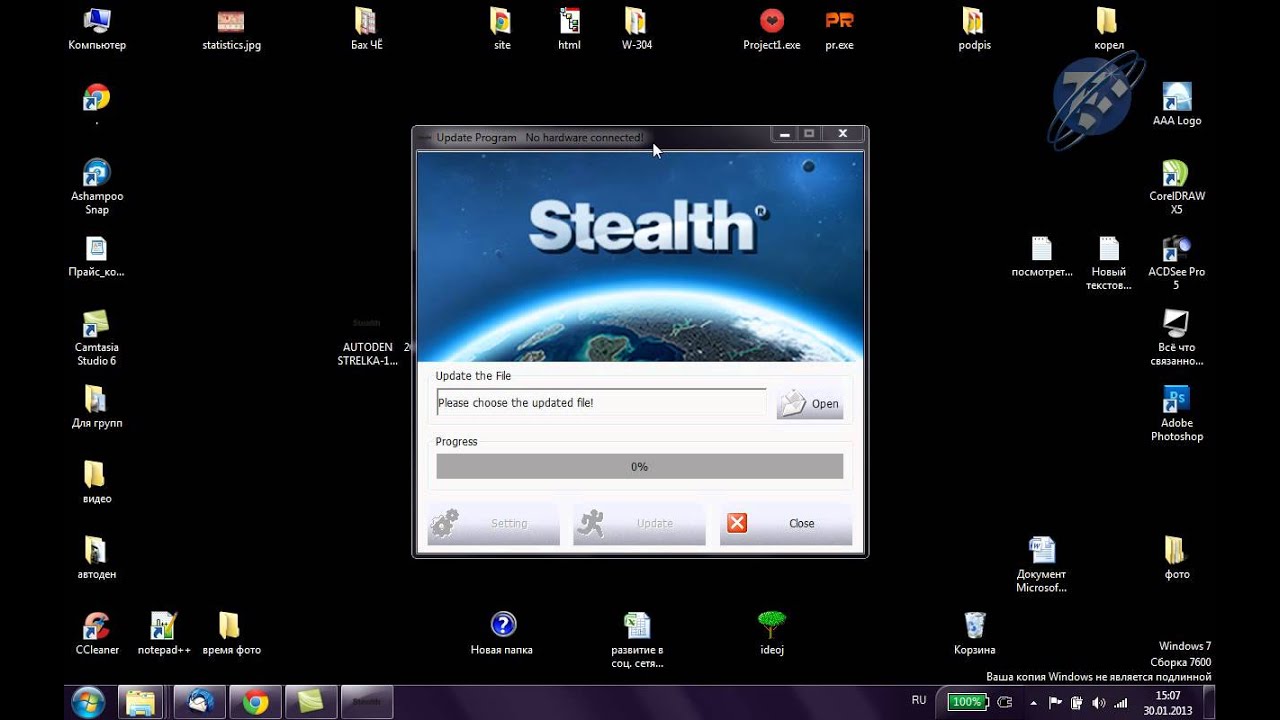Select the Всё что связанно... shortcut

coord(1177,338)
